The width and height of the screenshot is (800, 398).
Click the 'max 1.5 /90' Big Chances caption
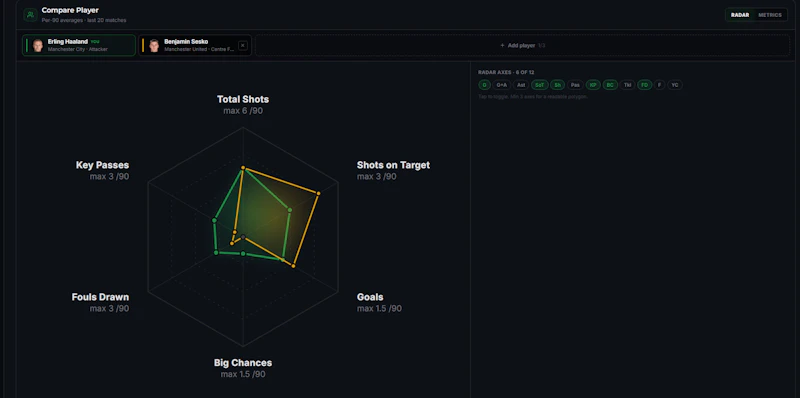[x=243, y=374]
